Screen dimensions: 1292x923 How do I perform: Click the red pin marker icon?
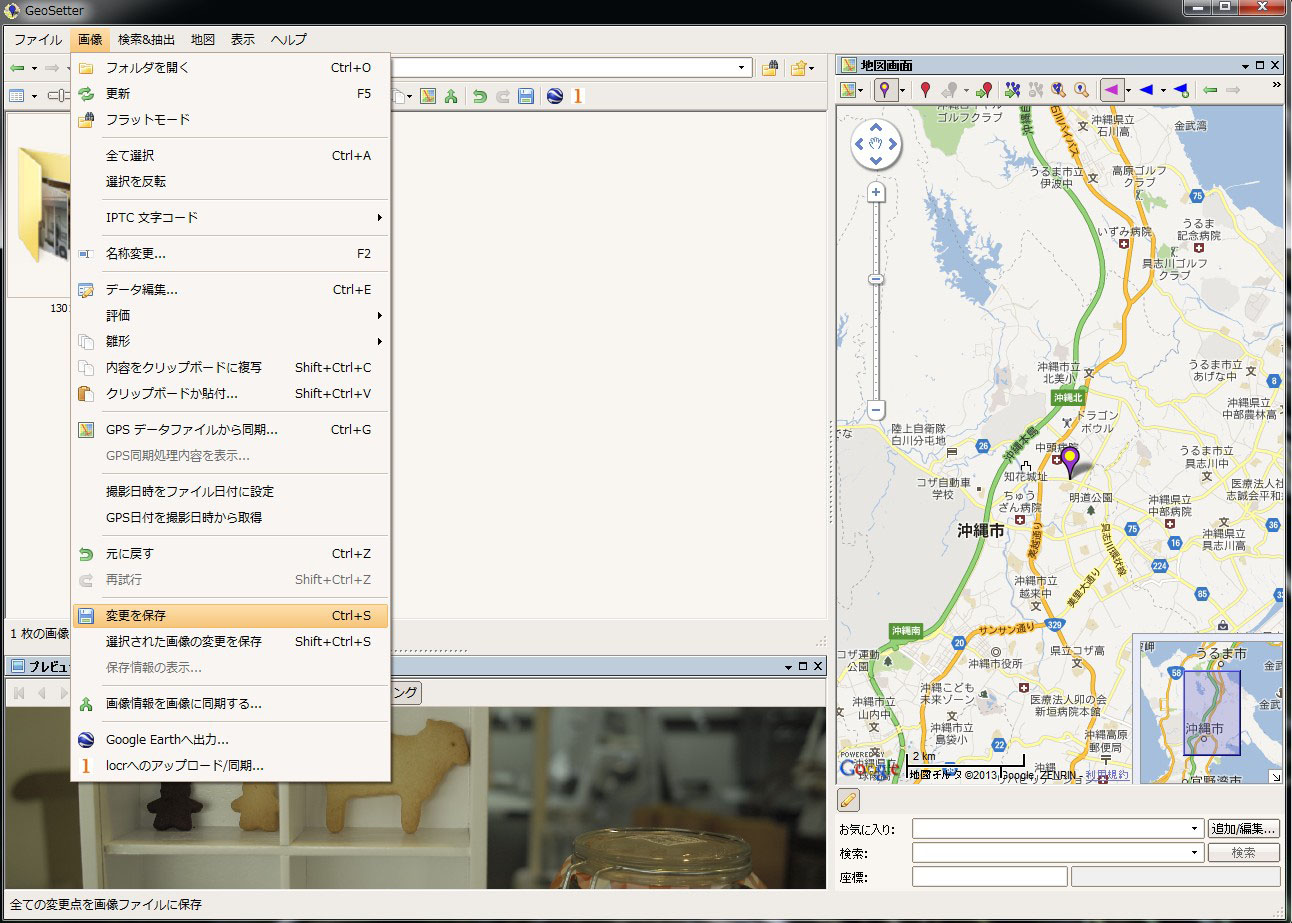click(925, 90)
